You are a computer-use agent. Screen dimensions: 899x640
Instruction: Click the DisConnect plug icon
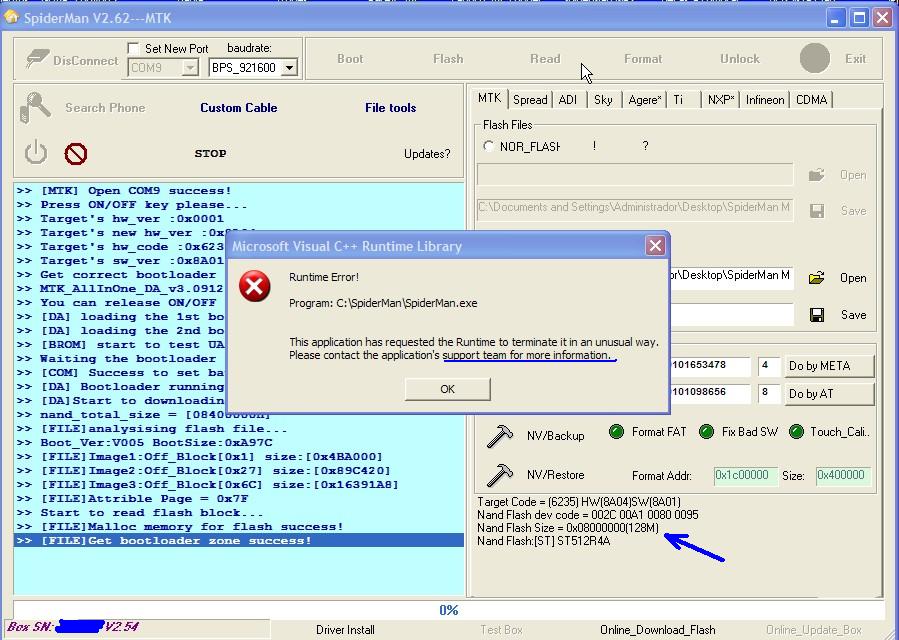(36, 60)
